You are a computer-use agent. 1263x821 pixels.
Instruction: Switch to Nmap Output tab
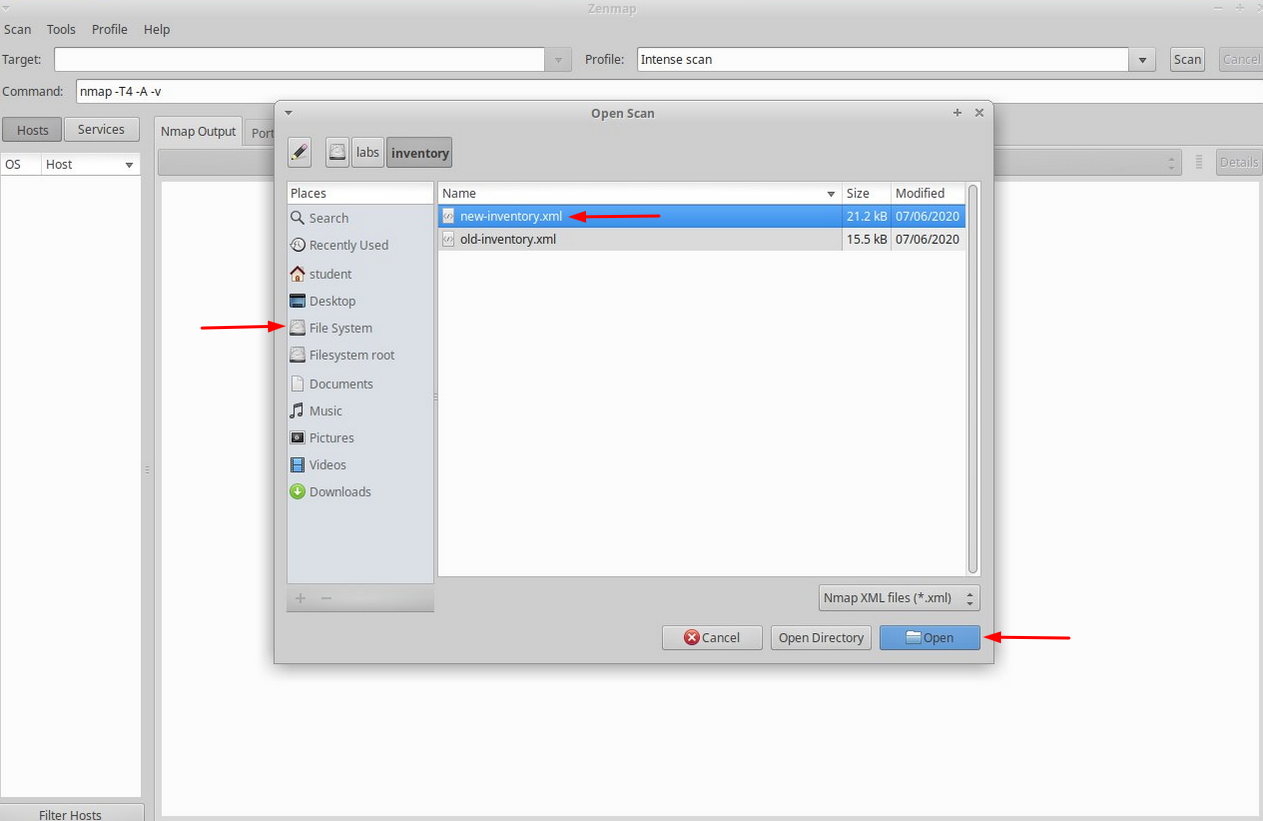(198, 131)
